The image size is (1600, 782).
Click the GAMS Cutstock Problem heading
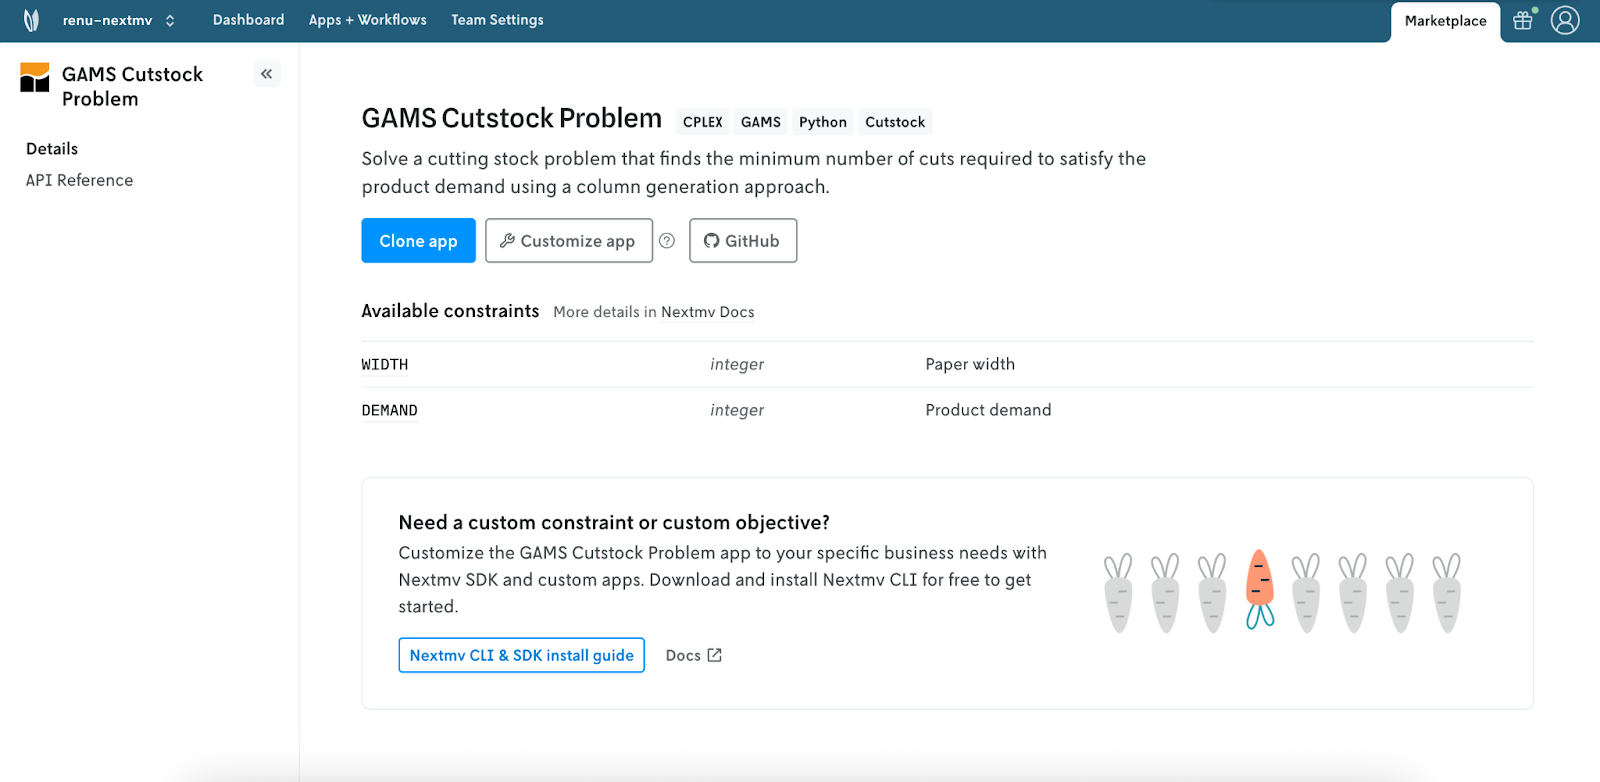pos(512,118)
